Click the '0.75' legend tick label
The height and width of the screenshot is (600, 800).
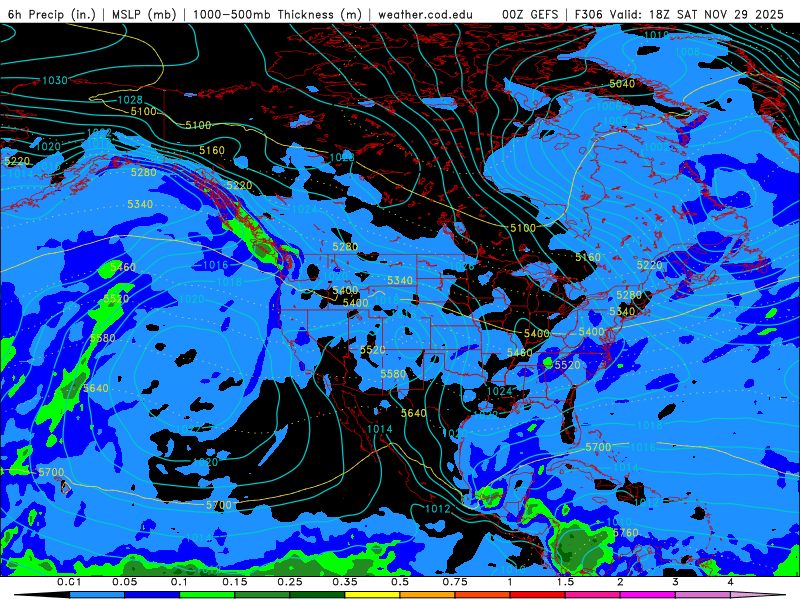pos(455,582)
